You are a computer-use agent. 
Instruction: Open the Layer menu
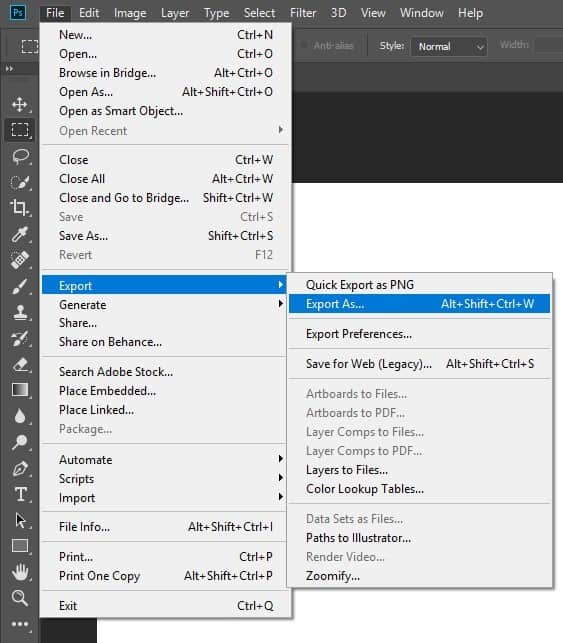pyautogui.click(x=175, y=13)
